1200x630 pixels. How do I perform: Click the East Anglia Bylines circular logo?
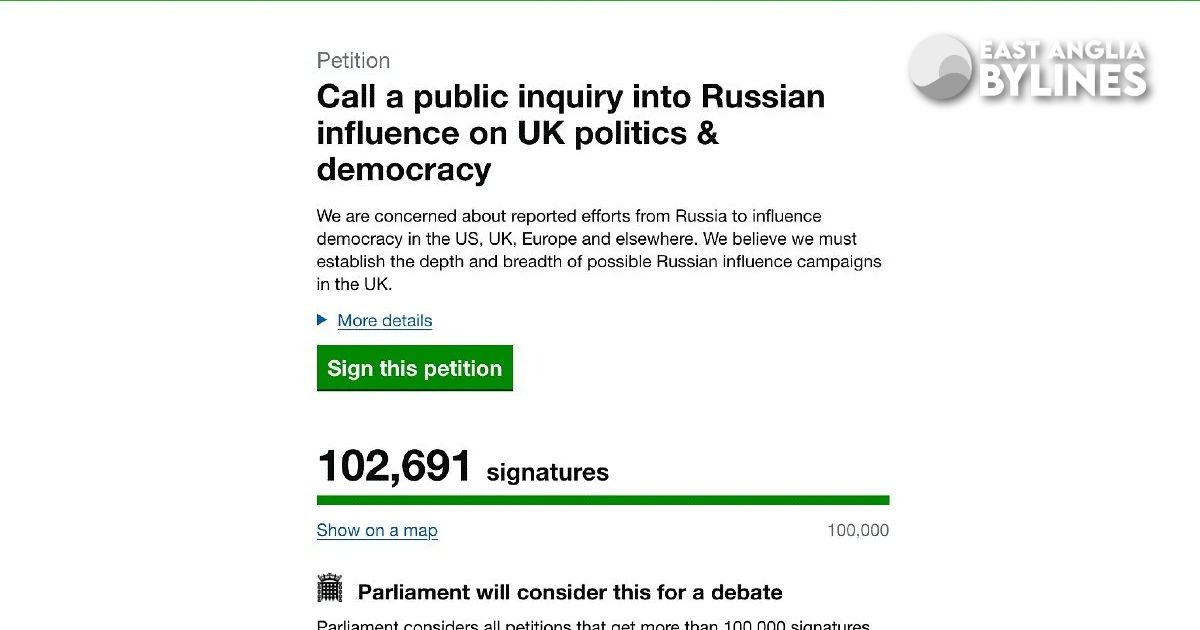[940, 67]
